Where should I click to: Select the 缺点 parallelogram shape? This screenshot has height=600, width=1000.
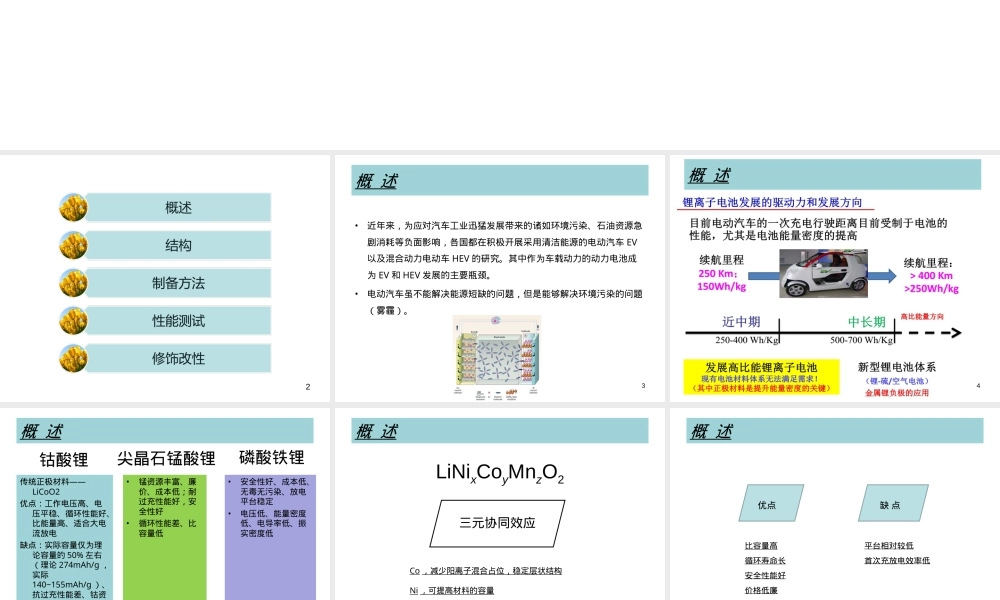tap(893, 504)
